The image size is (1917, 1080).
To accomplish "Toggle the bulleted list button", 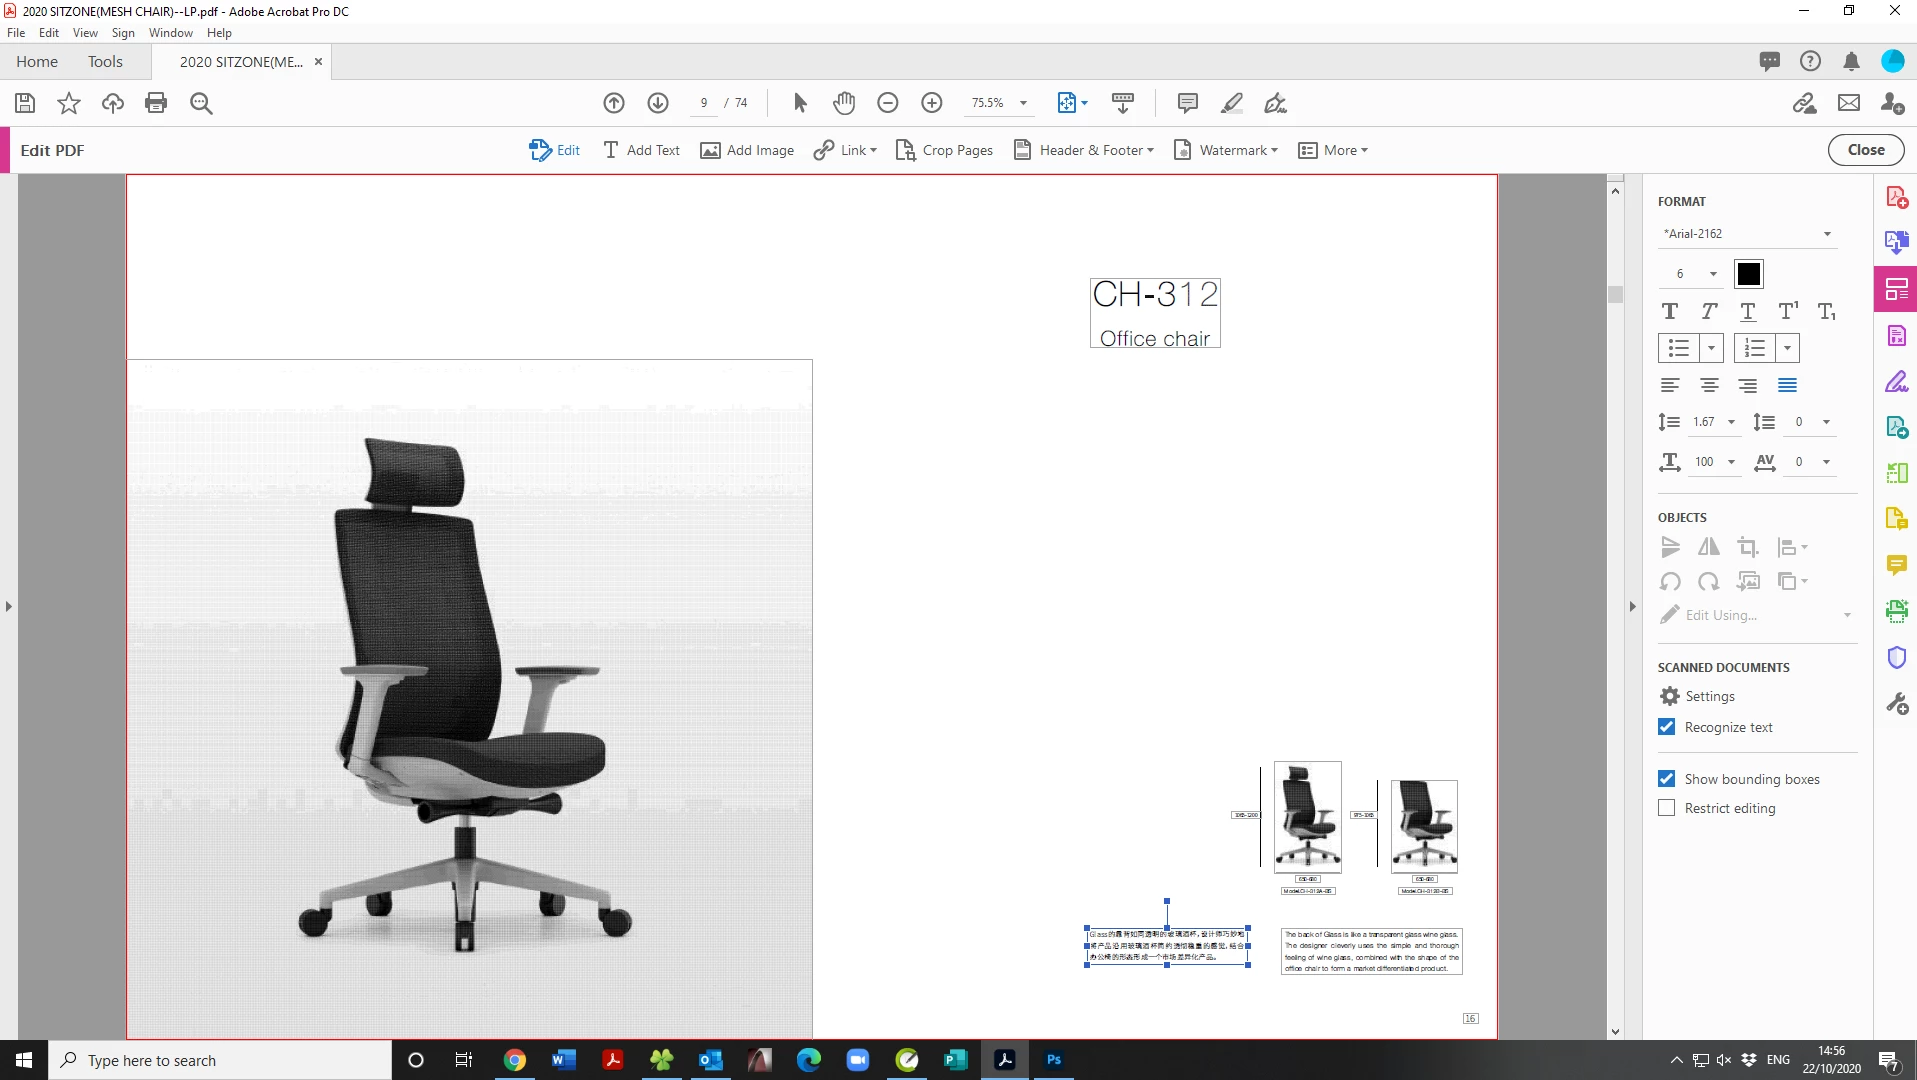I will (1679, 348).
